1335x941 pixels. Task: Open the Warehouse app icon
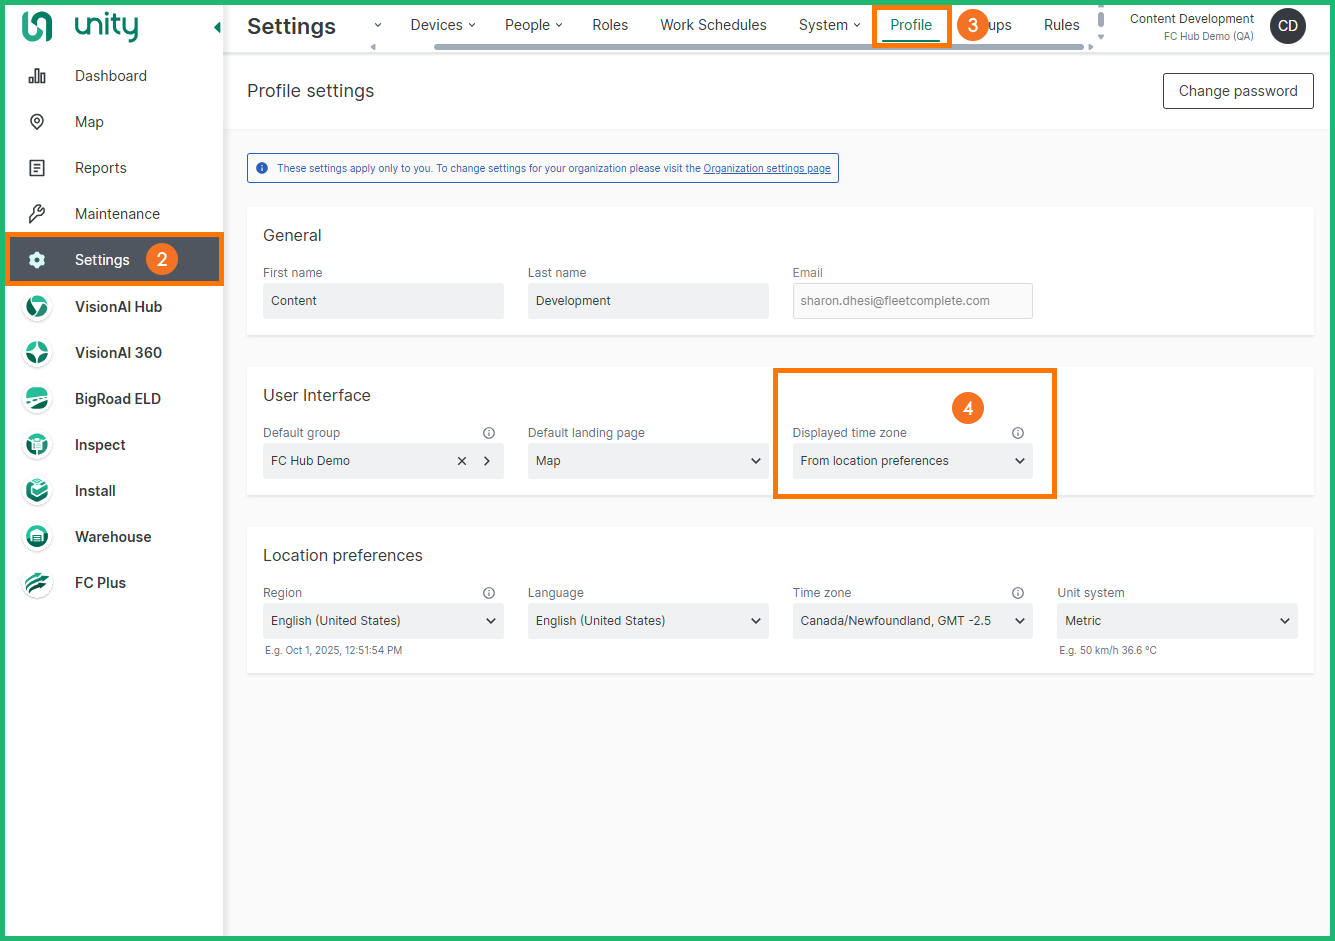37,537
